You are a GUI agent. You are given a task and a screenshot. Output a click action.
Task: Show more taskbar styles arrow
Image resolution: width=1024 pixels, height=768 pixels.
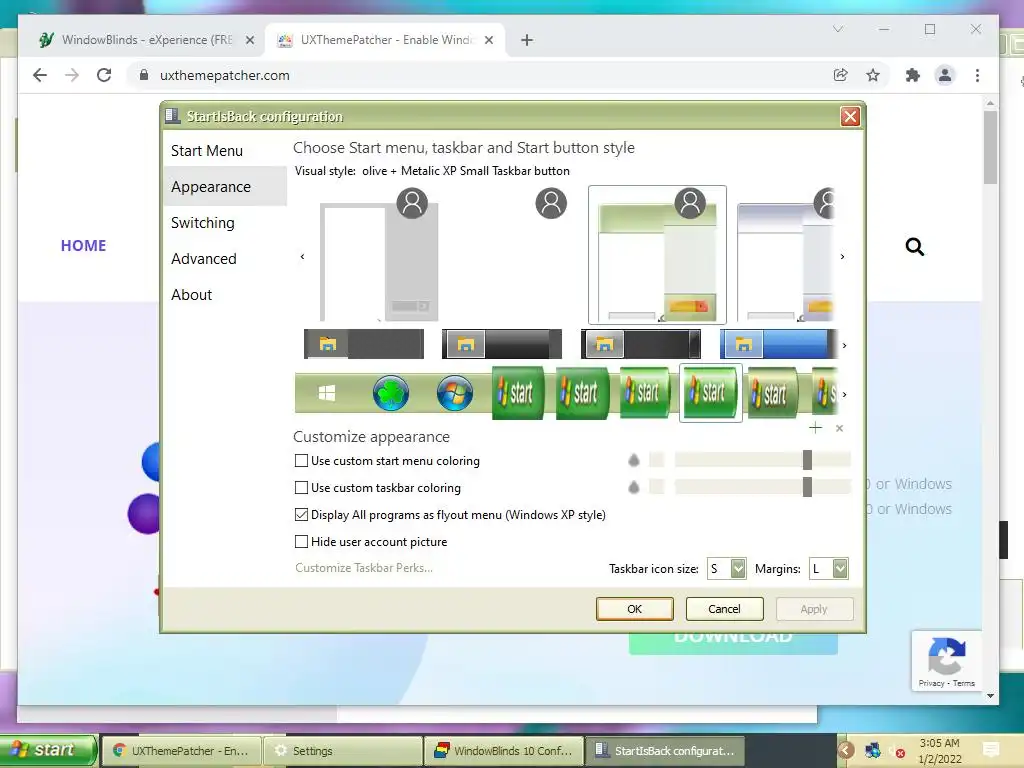[844, 345]
